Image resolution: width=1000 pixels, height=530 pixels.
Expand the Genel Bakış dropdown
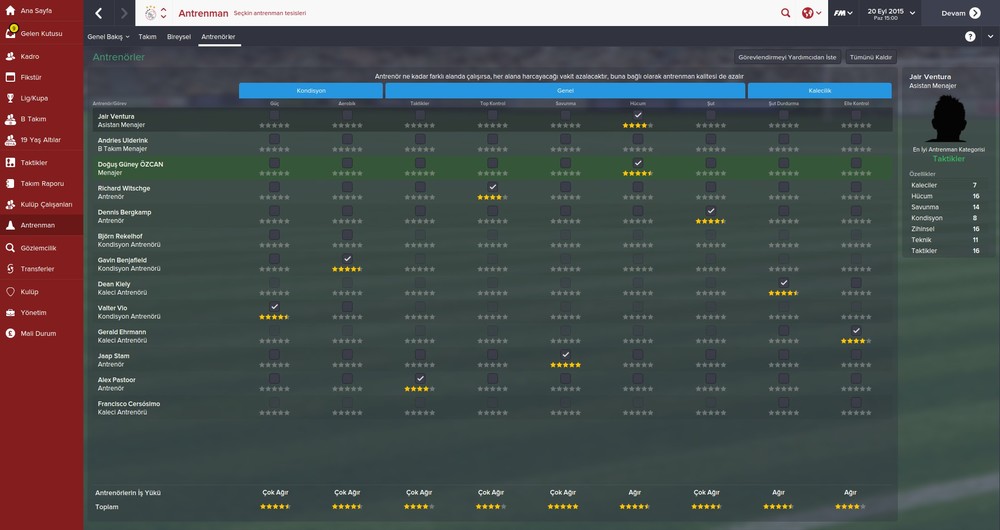[x=108, y=36]
